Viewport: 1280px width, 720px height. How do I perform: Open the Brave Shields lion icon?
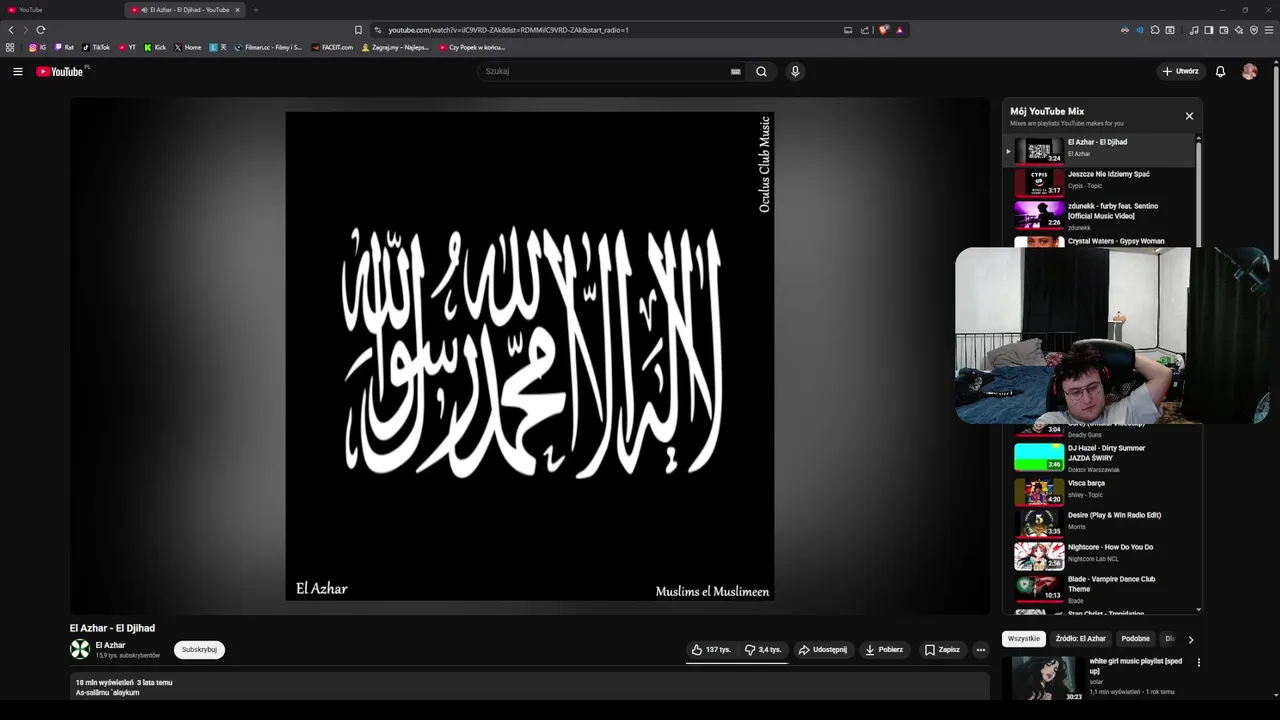(x=883, y=30)
